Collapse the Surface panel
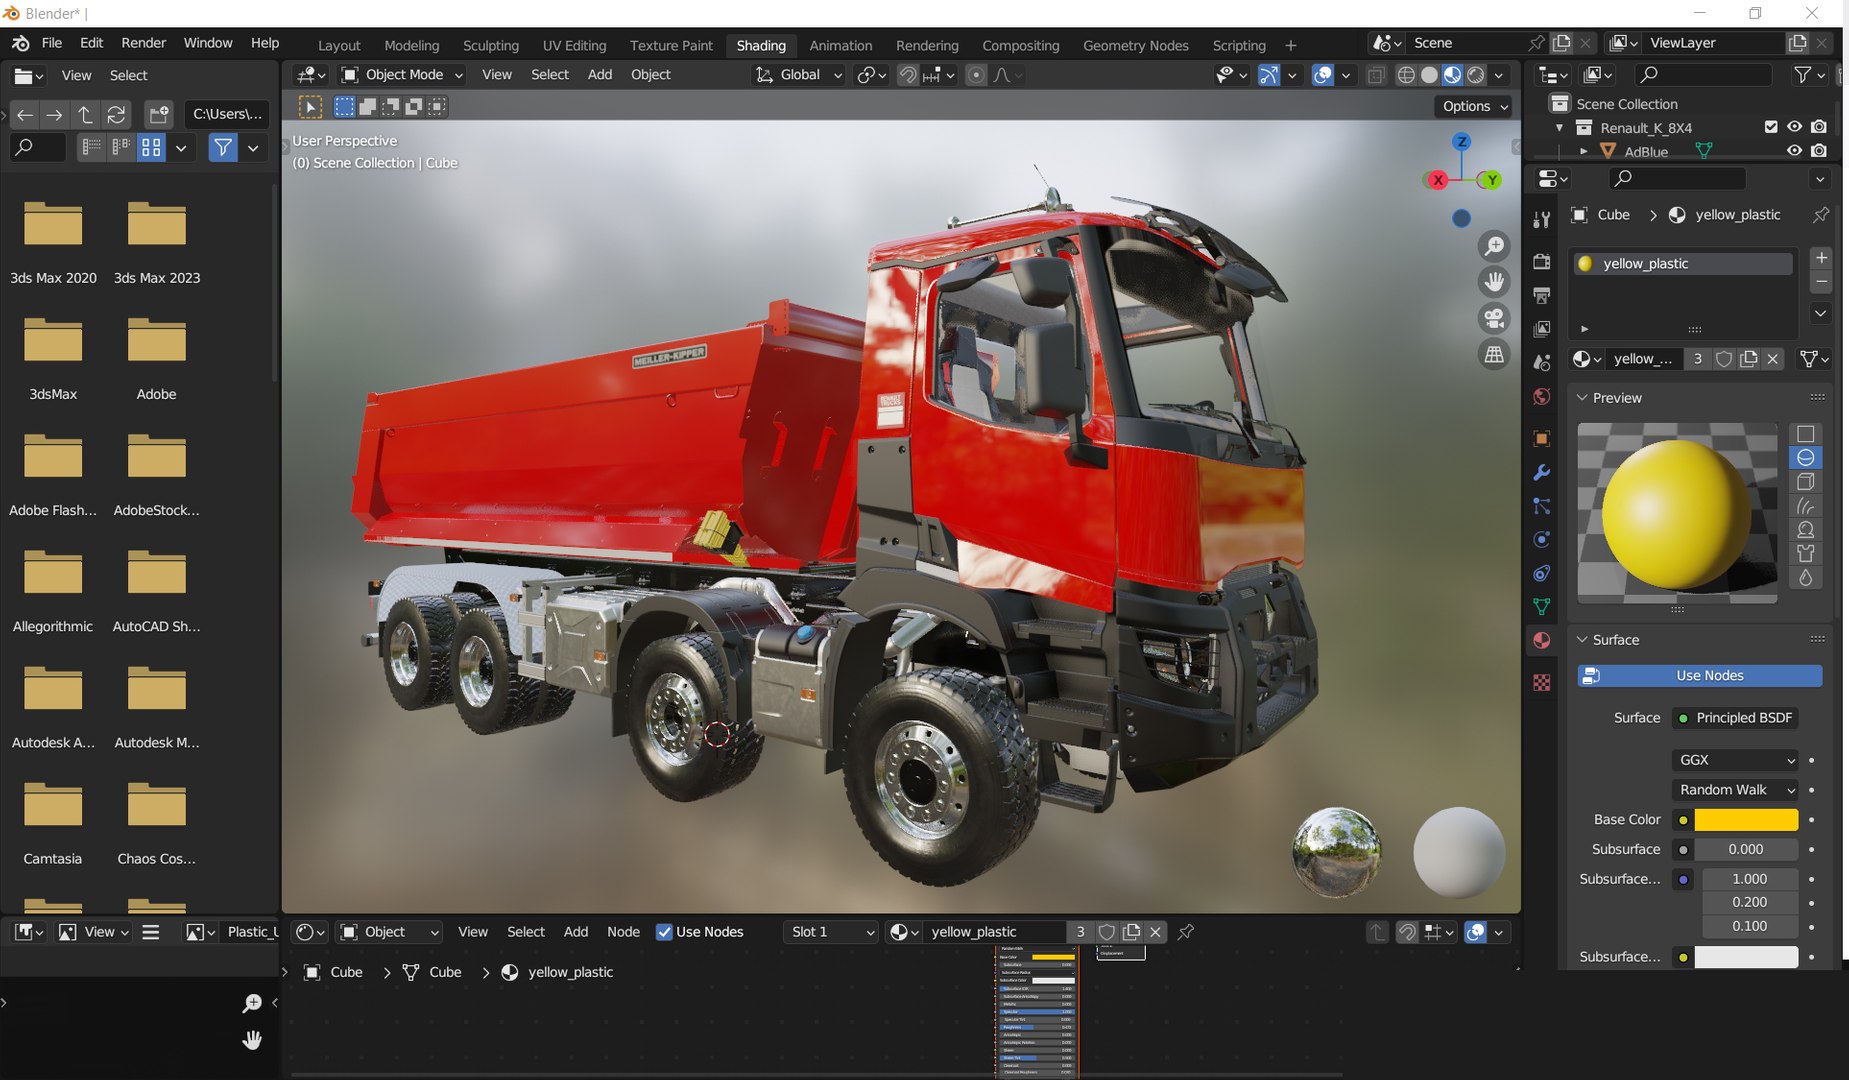Viewport: 1849px width, 1080px height. [1583, 640]
